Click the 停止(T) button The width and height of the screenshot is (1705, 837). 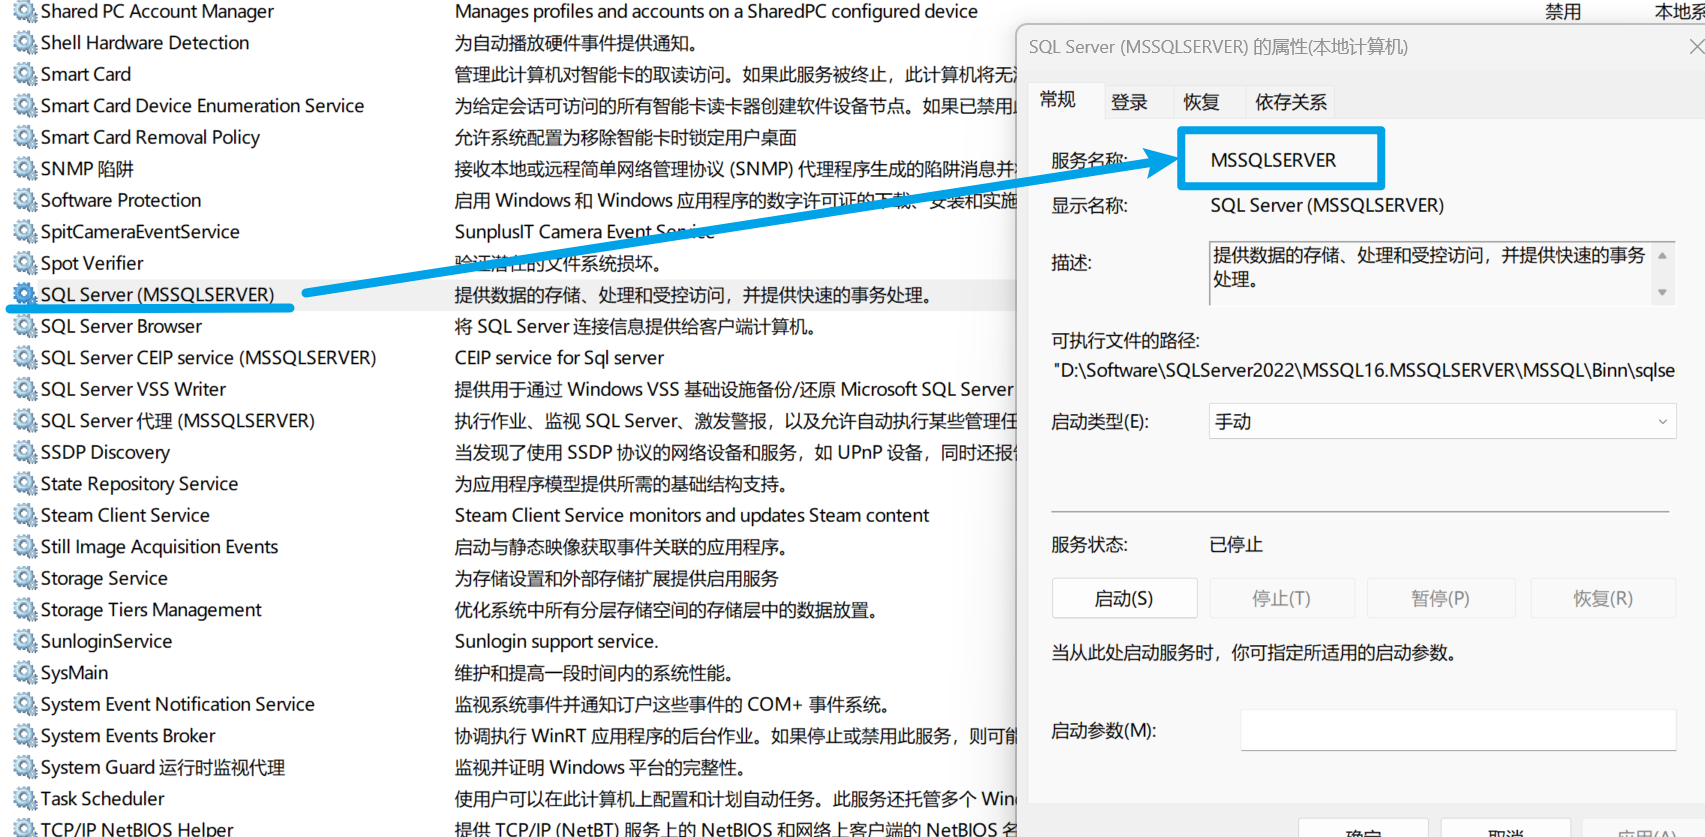click(x=1282, y=598)
